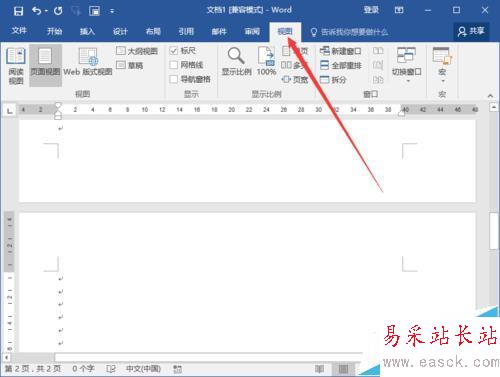Viewport: 500px width, 377px height.
Task: Click 全部重排 arrange all
Action: 341,65
